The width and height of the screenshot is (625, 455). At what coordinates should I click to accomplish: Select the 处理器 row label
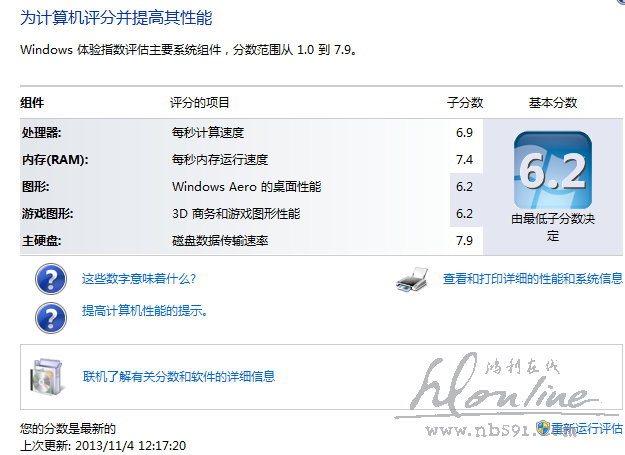(x=41, y=132)
